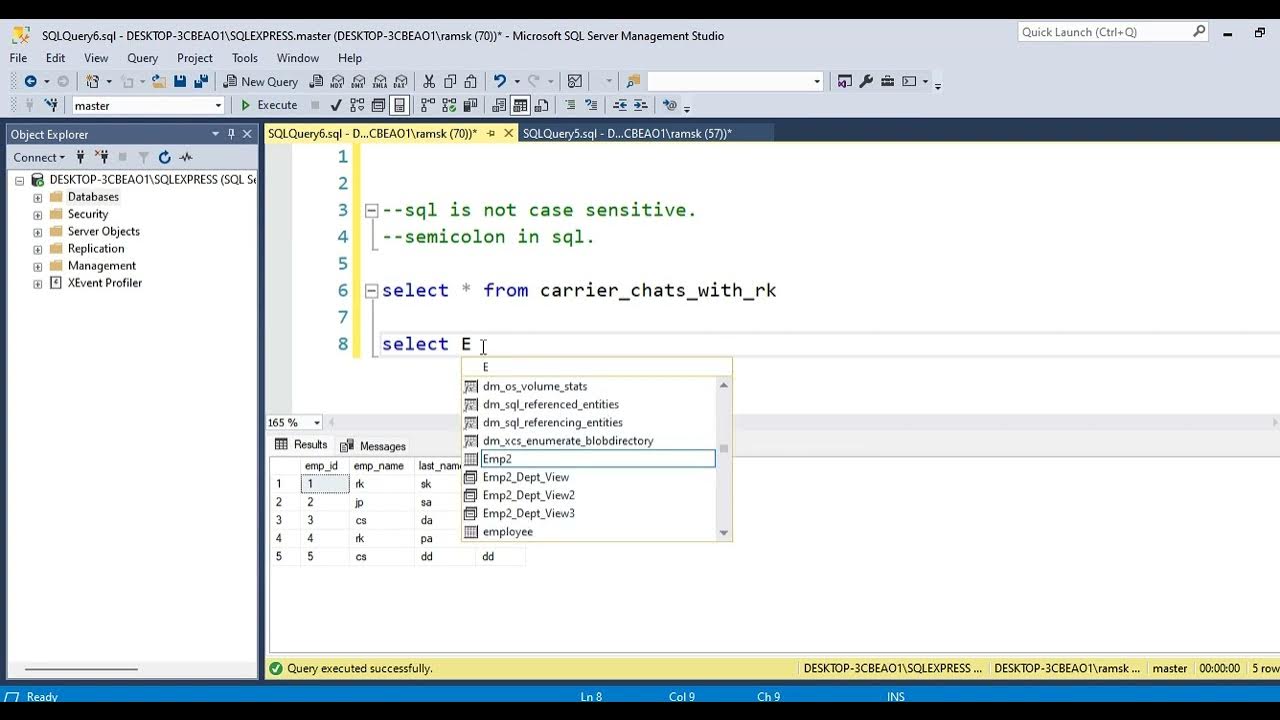Comment out the selected lines

[570, 105]
